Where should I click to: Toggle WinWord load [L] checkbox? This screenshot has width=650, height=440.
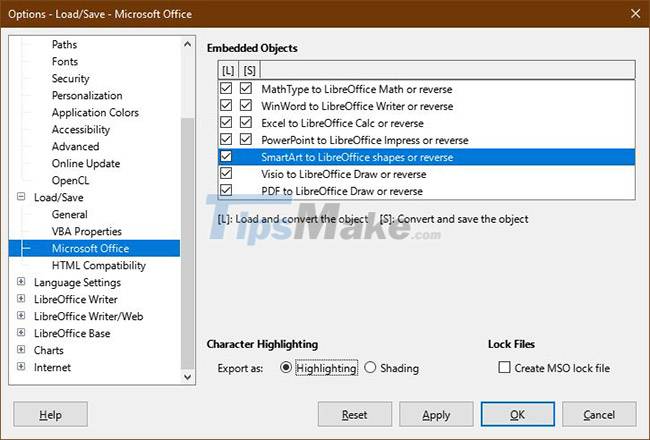226,105
